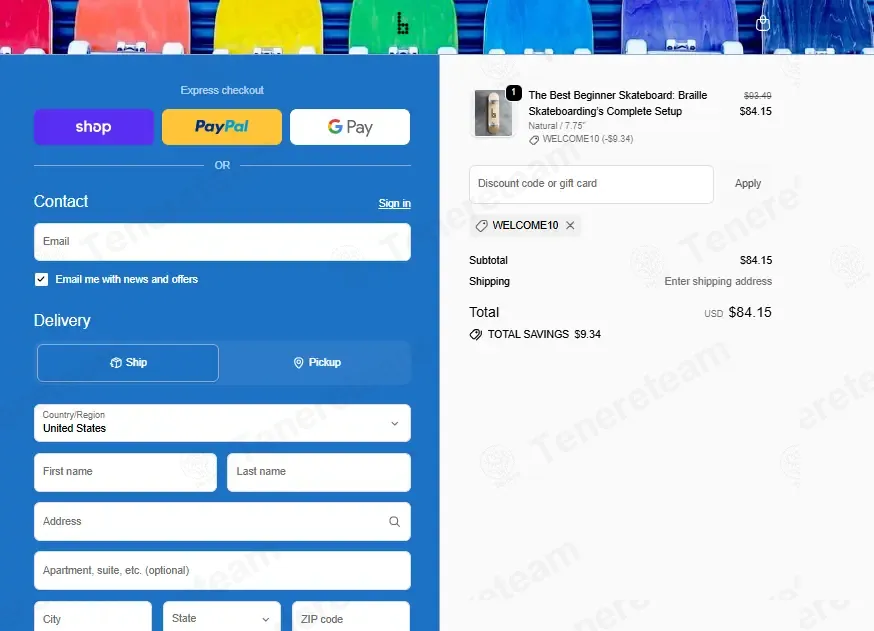This screenshot has width=874, height=631.
Task: Click the Apartment, suite, etc. field
Action: [222, 571]
